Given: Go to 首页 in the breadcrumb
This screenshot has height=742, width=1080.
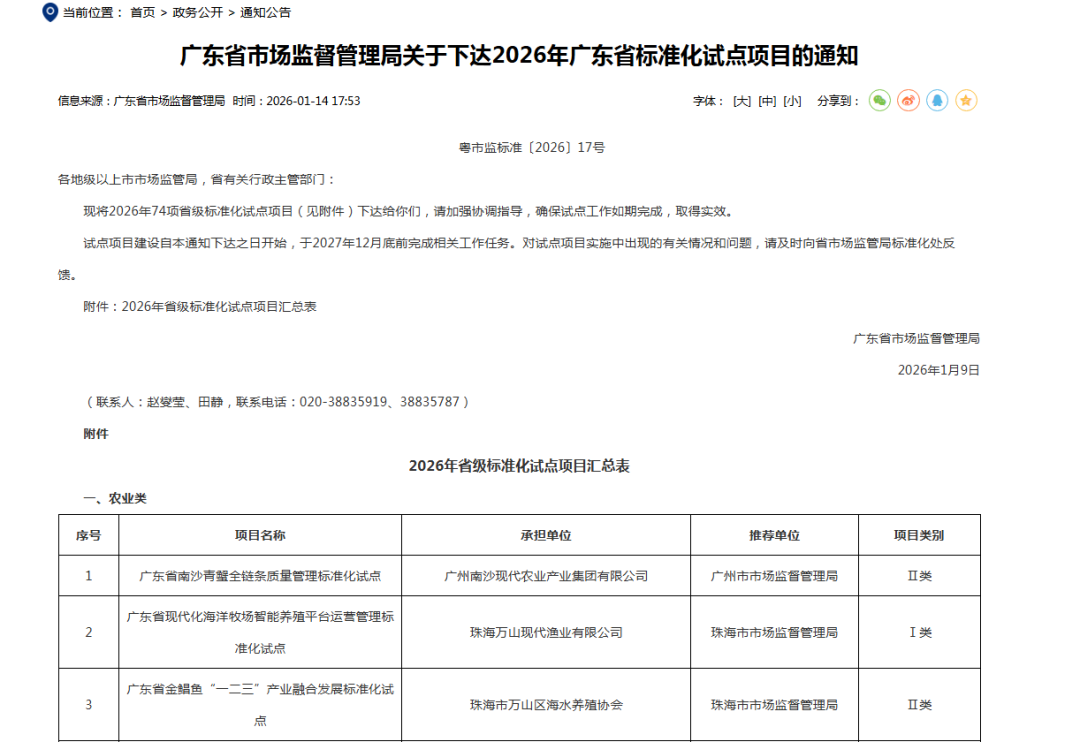Looking at the screenshot, I should click(x=143, y=13).
